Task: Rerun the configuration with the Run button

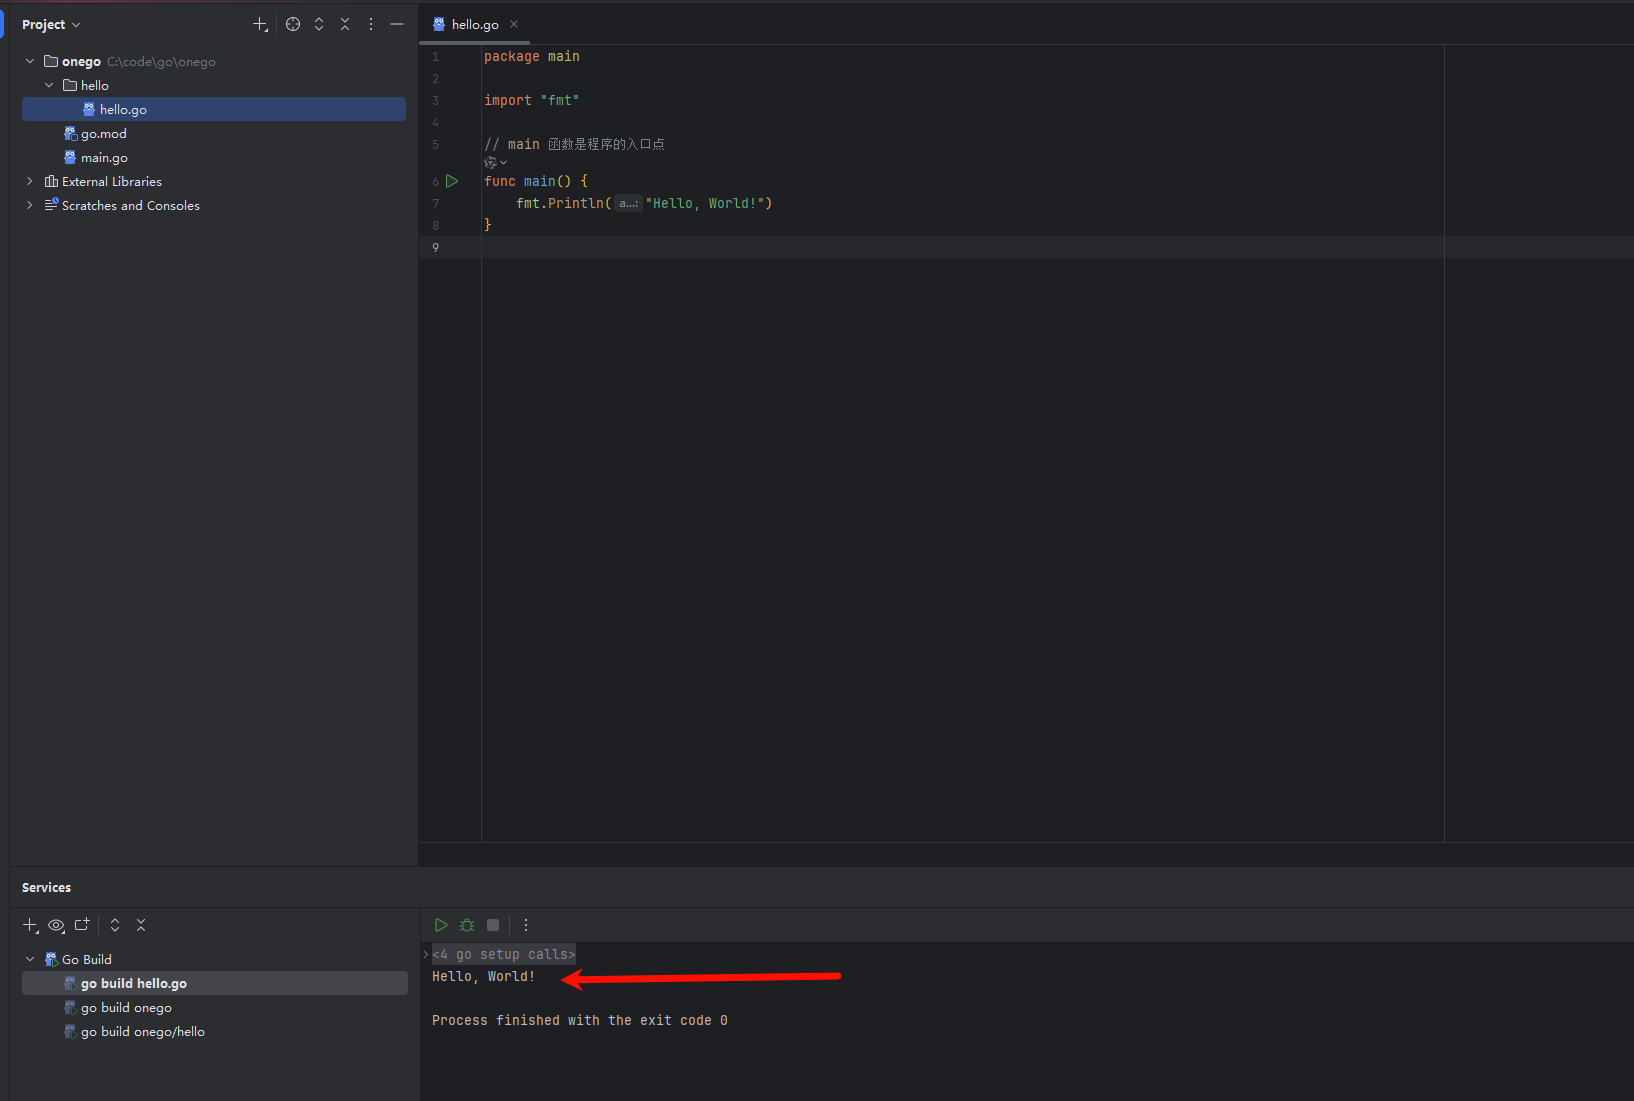Action: [x=441, y=925]
